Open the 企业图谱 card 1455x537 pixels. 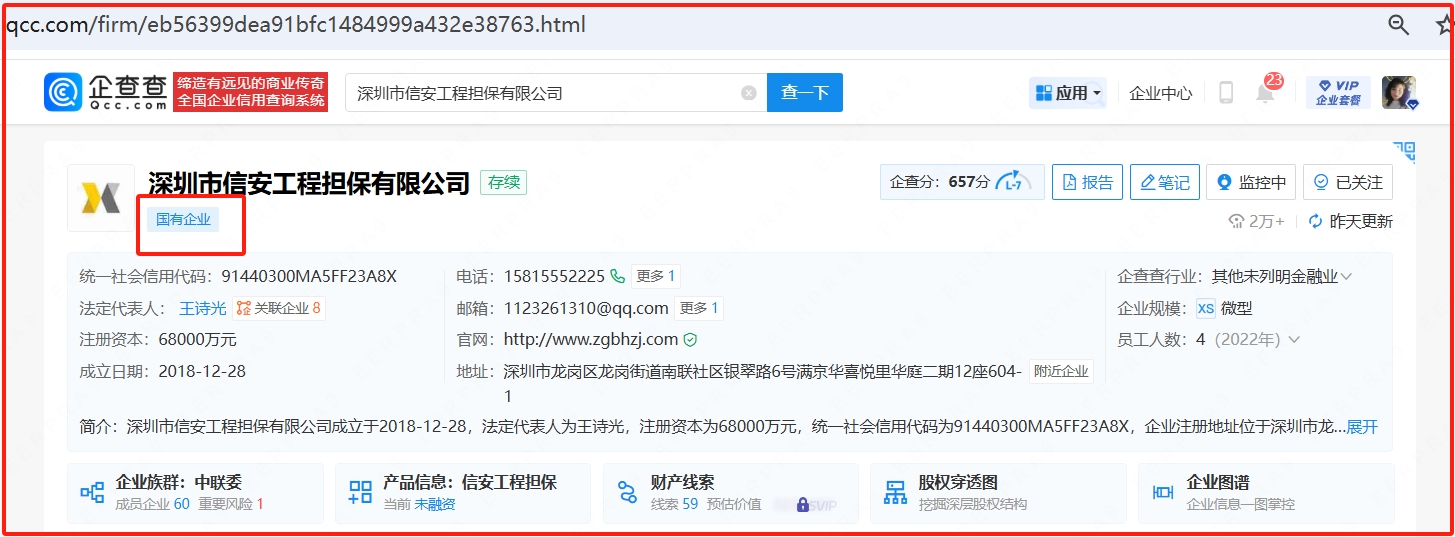coord(1265,493)
